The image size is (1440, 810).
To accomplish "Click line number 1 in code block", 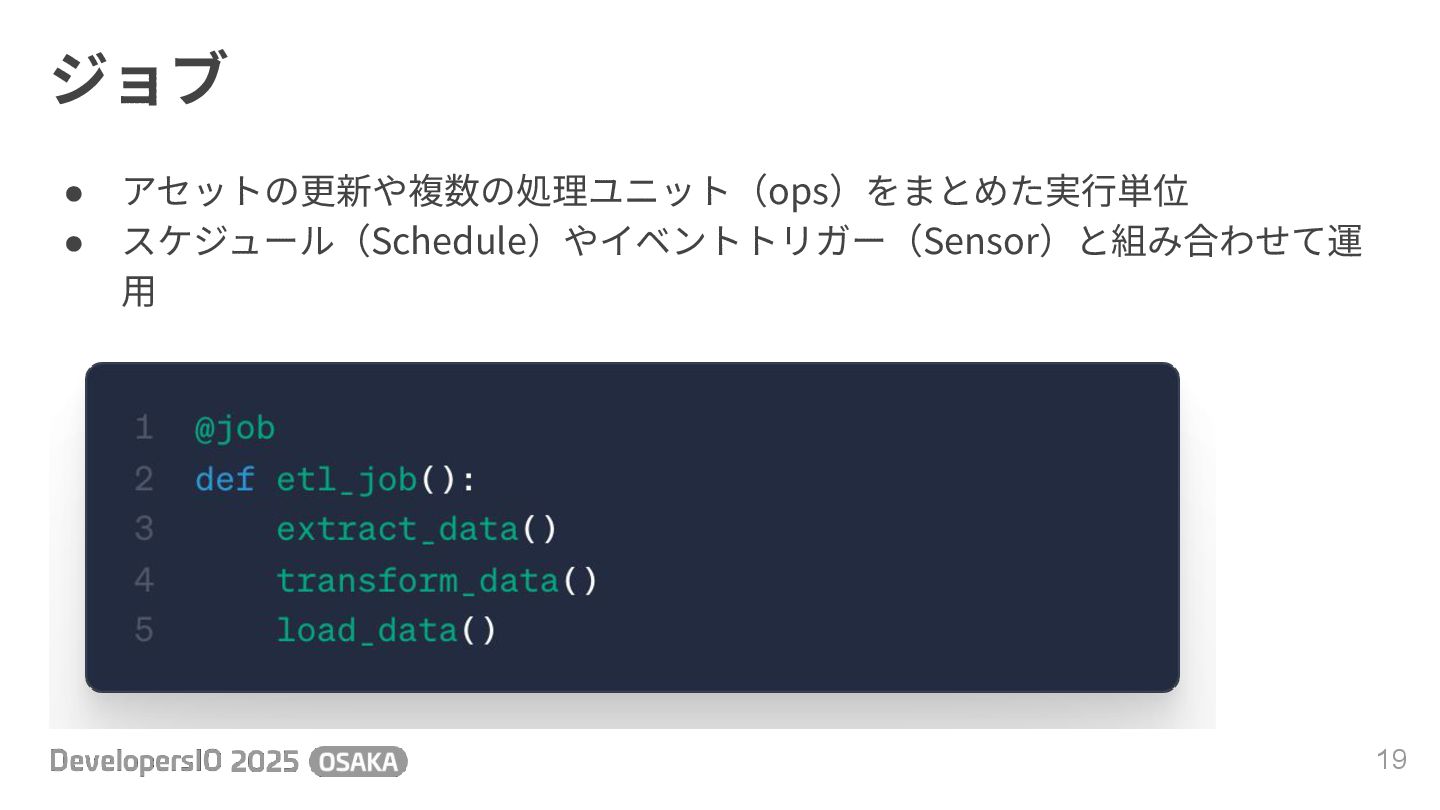I will coord(145,429).
